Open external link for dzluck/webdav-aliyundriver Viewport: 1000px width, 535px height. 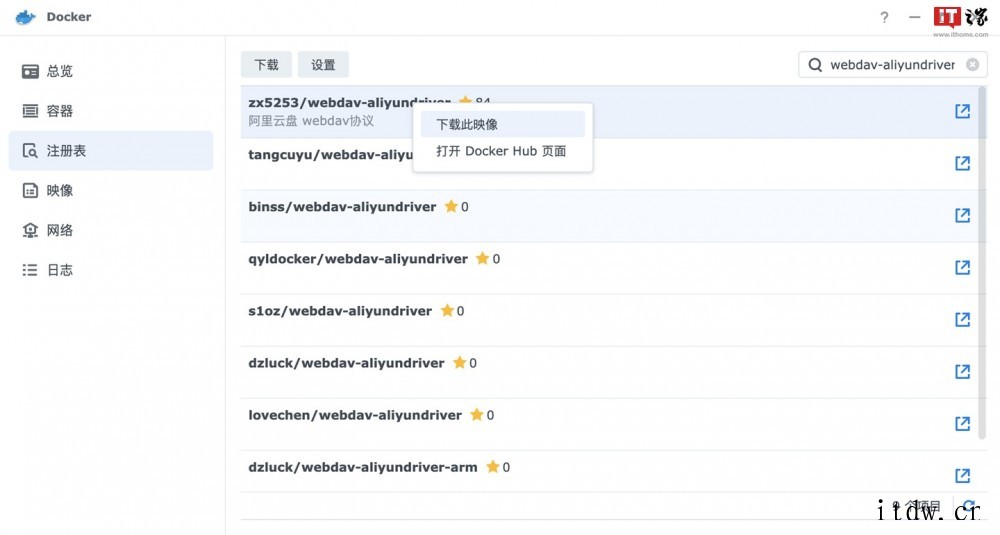pos(962,372)
